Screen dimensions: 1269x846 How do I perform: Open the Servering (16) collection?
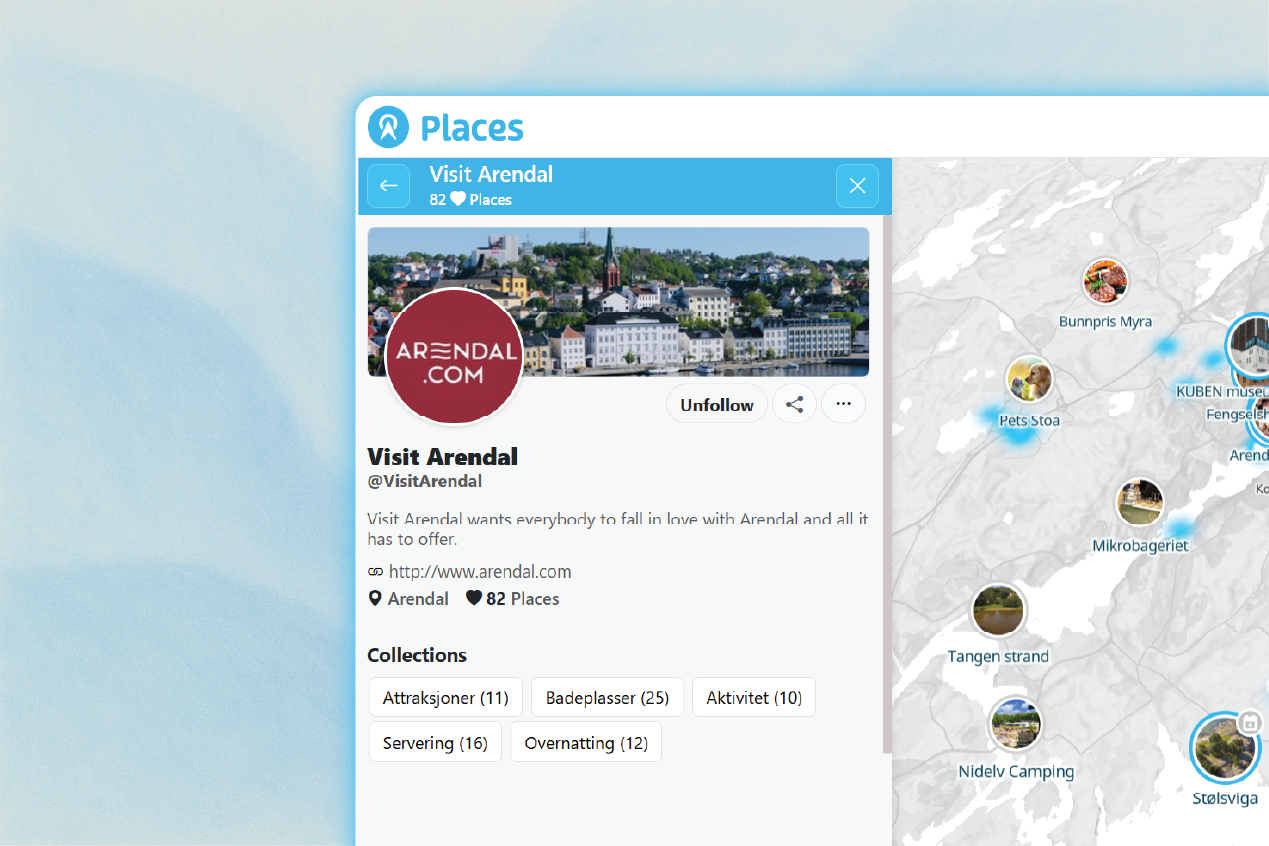coord(435,743)
